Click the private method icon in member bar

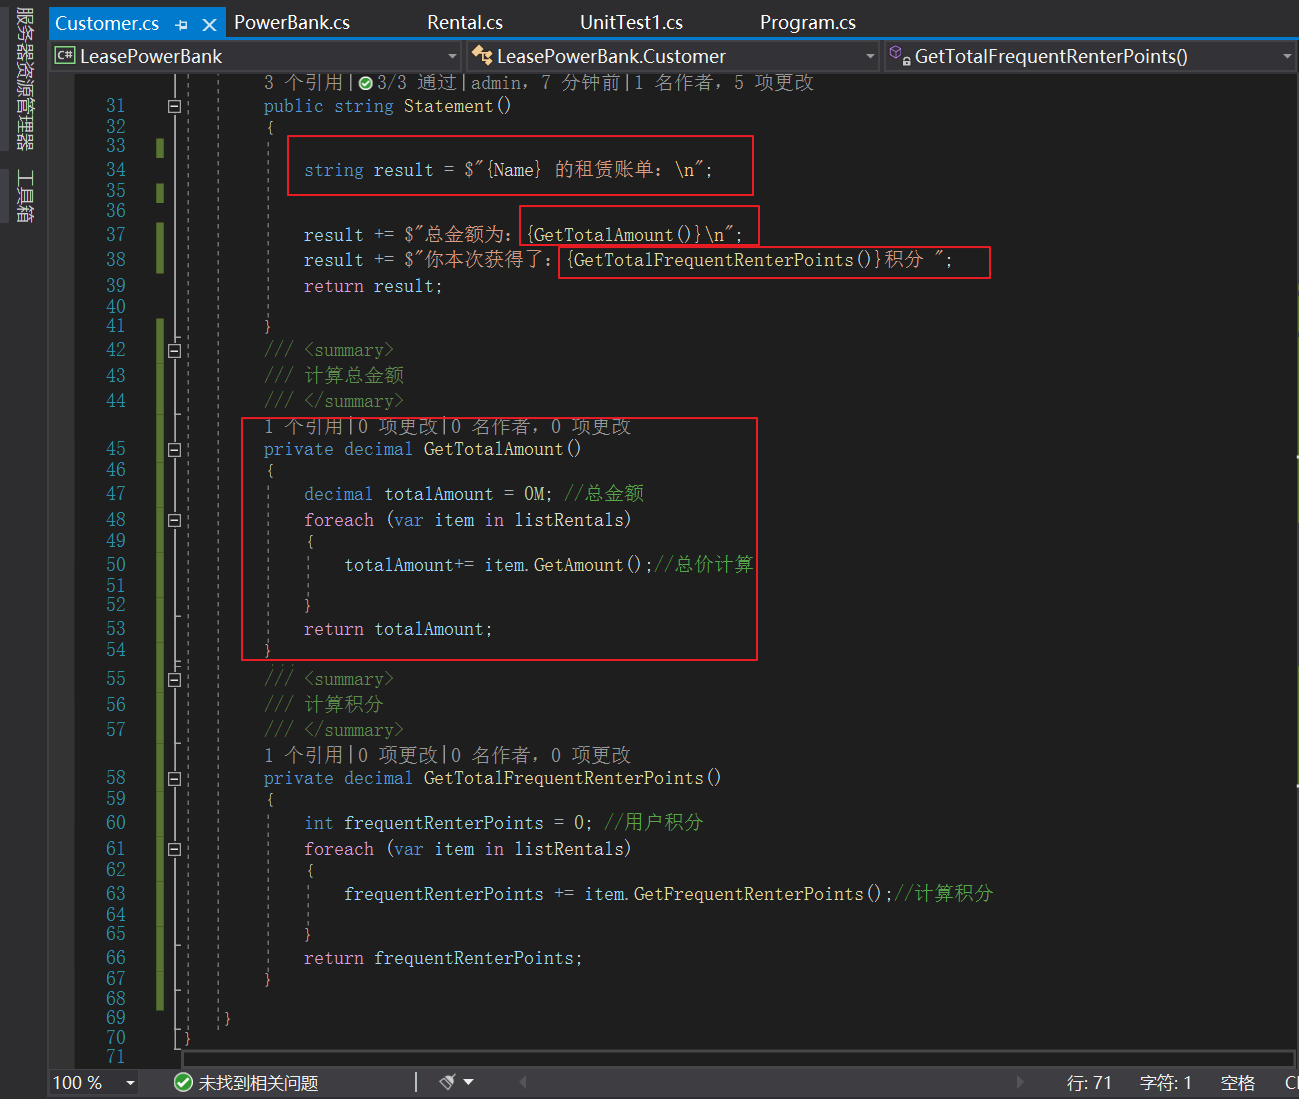click(x=899, y=56)
